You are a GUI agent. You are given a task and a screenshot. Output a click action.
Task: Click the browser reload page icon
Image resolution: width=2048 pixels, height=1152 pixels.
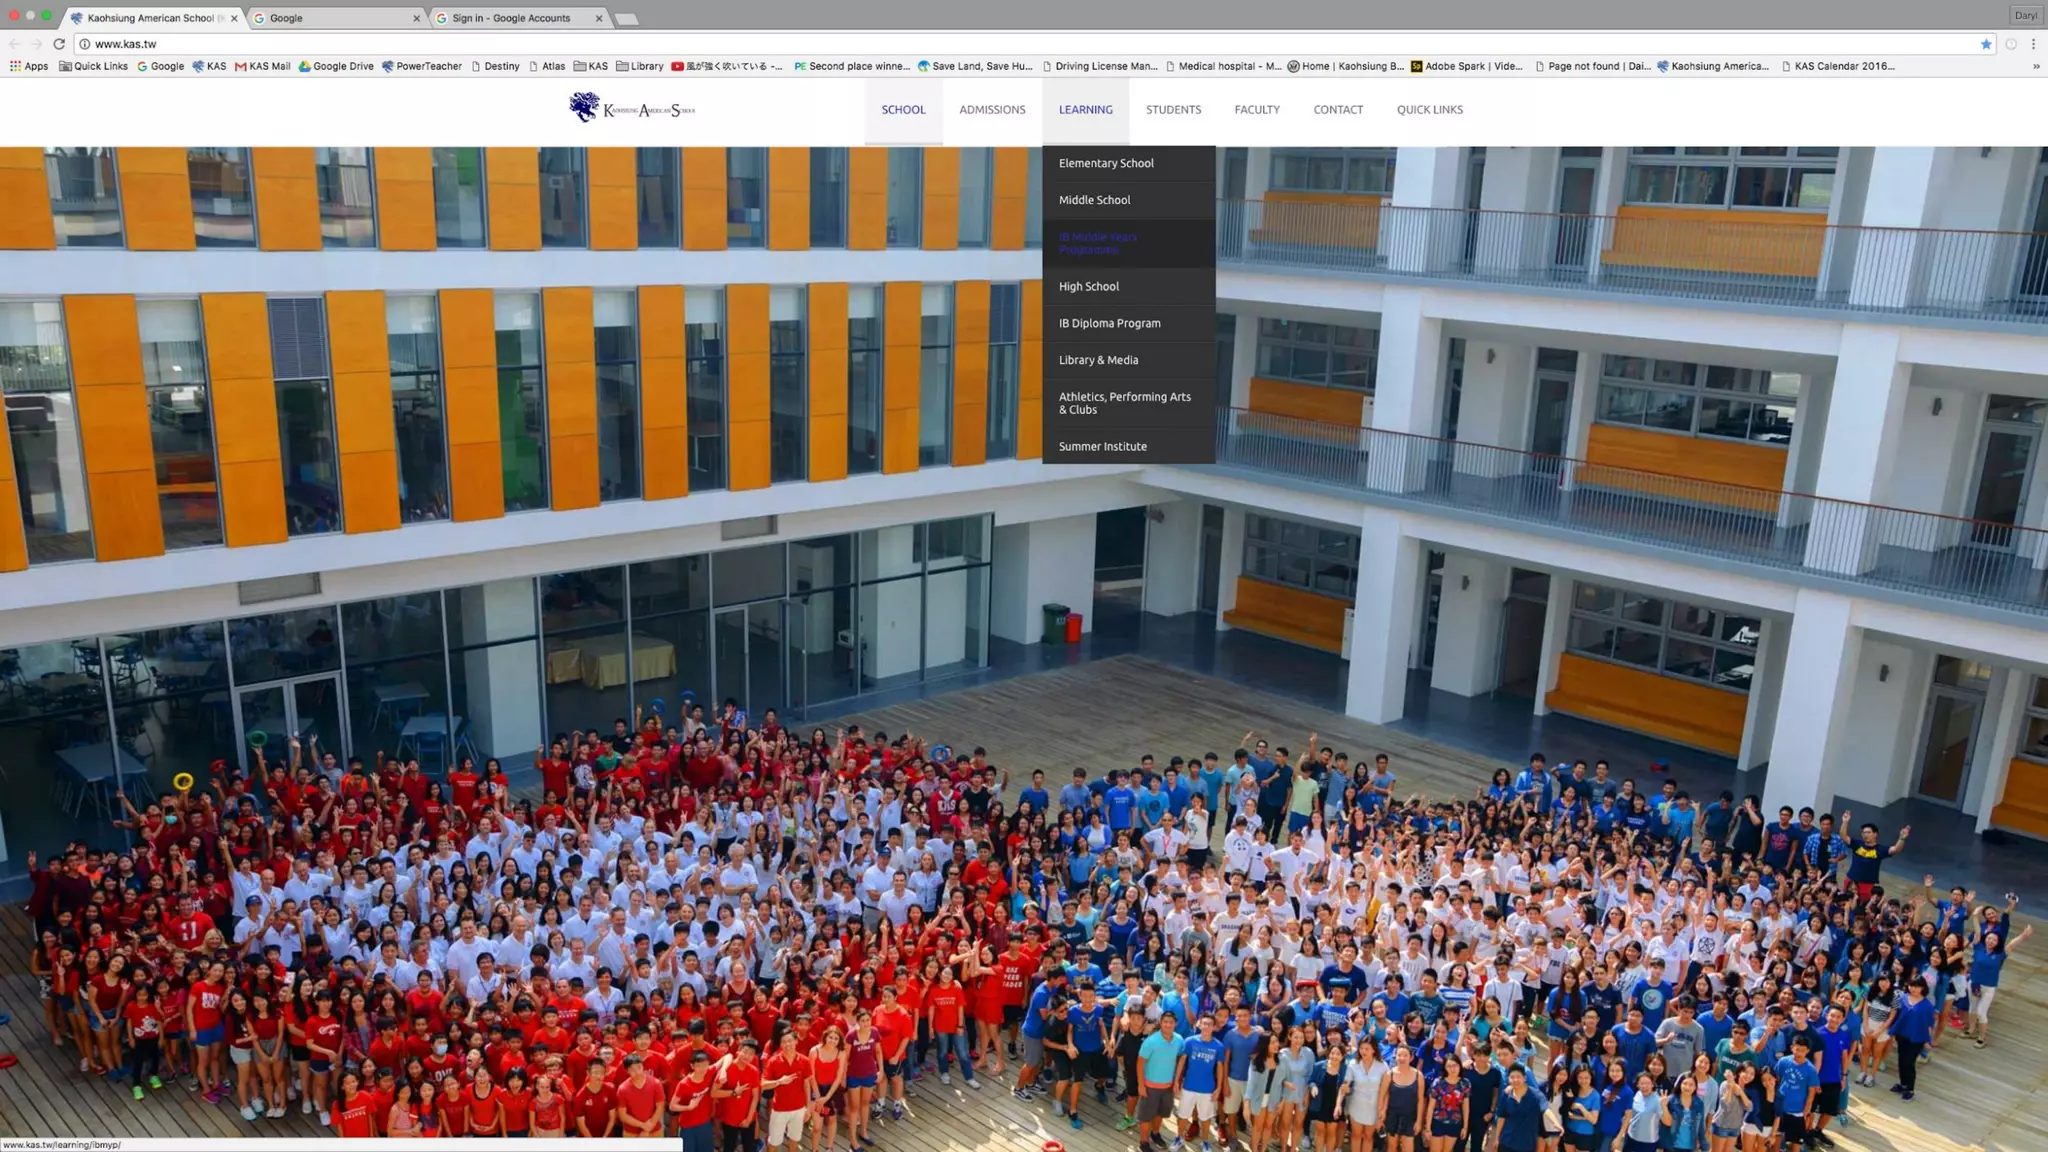(59, 44)
